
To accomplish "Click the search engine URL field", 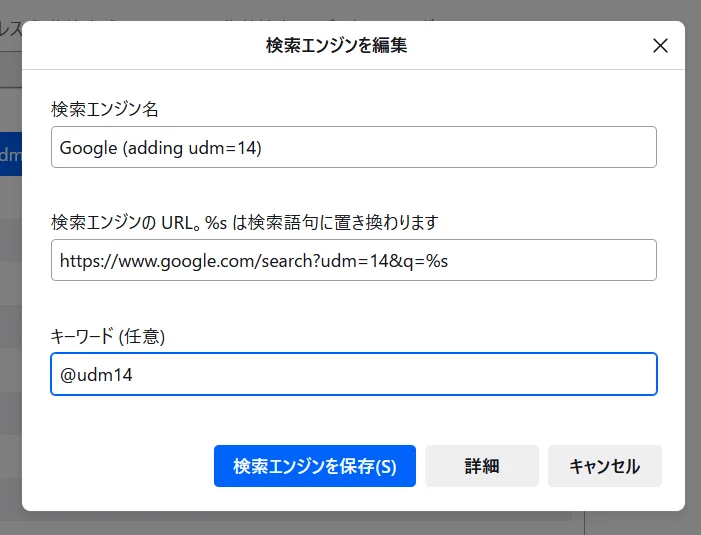I will pos(354,260).
